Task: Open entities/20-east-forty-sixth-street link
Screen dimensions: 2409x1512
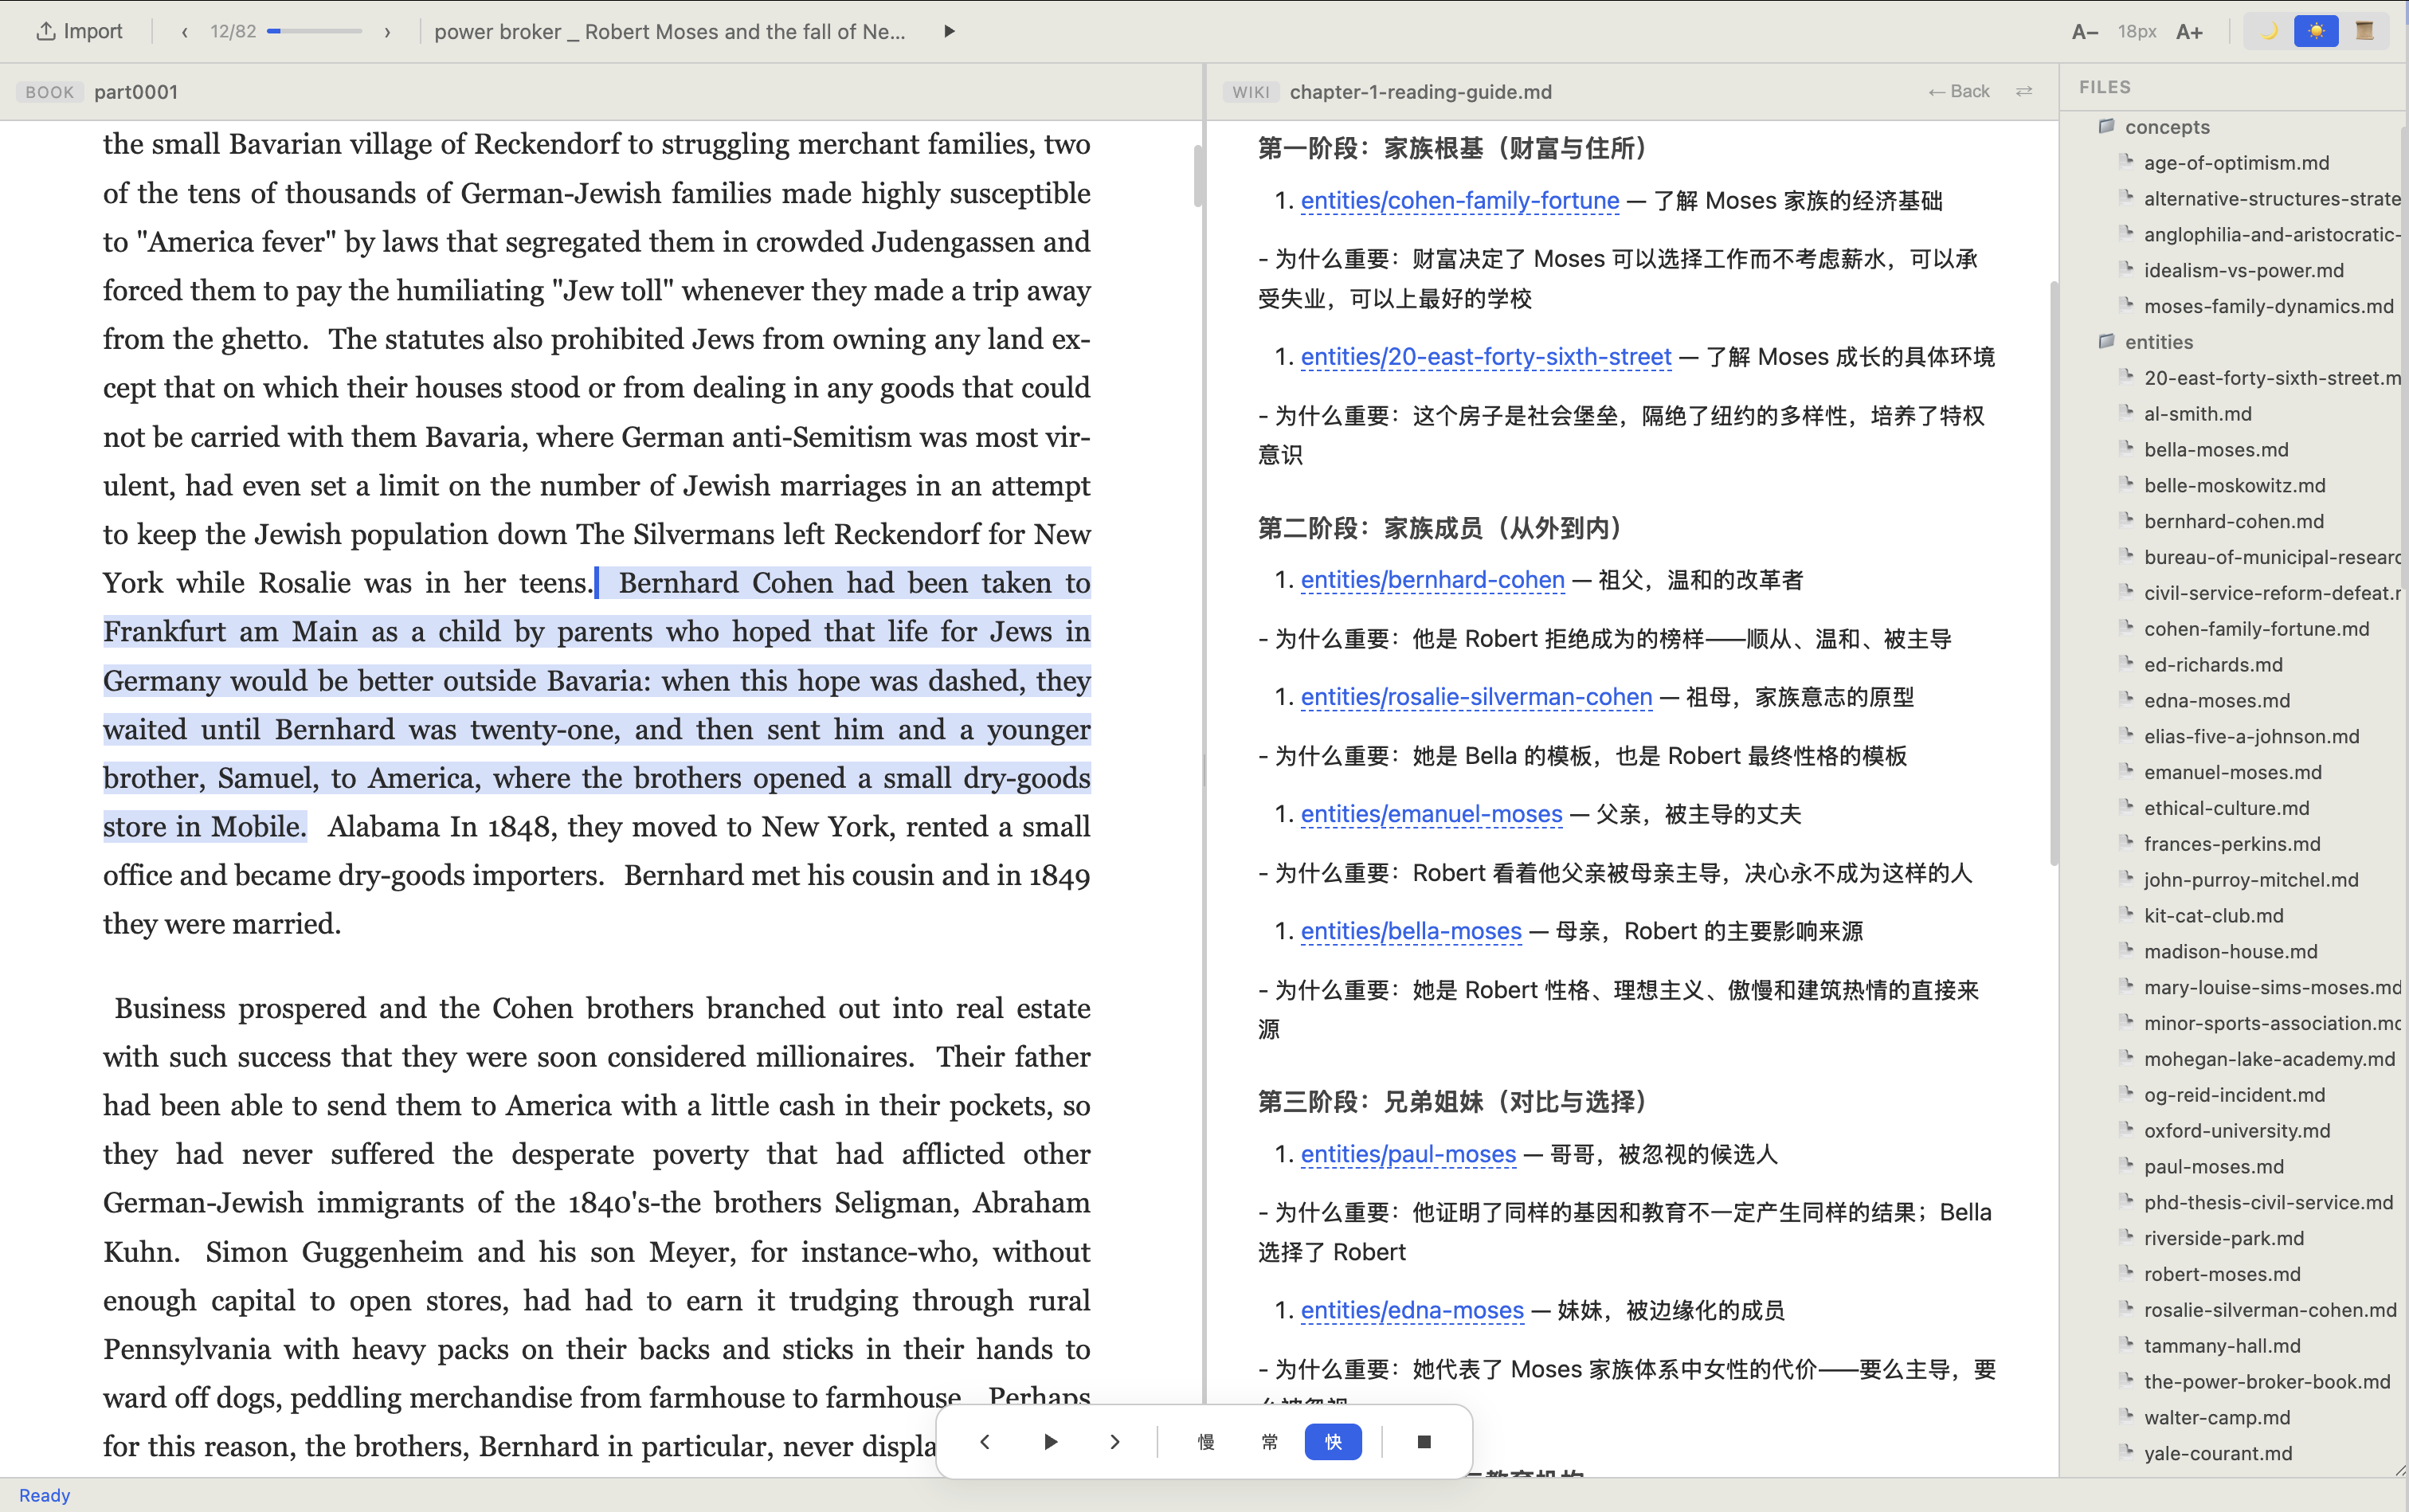Action: (1485, 357)
